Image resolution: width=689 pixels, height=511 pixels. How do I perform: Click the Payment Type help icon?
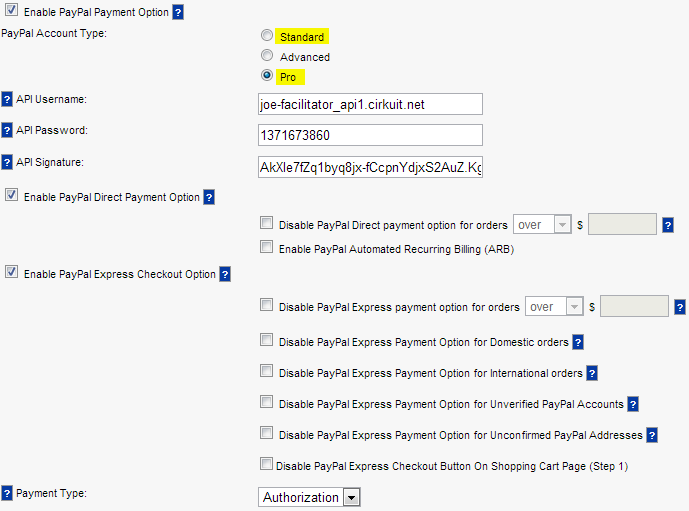(7, 493)
